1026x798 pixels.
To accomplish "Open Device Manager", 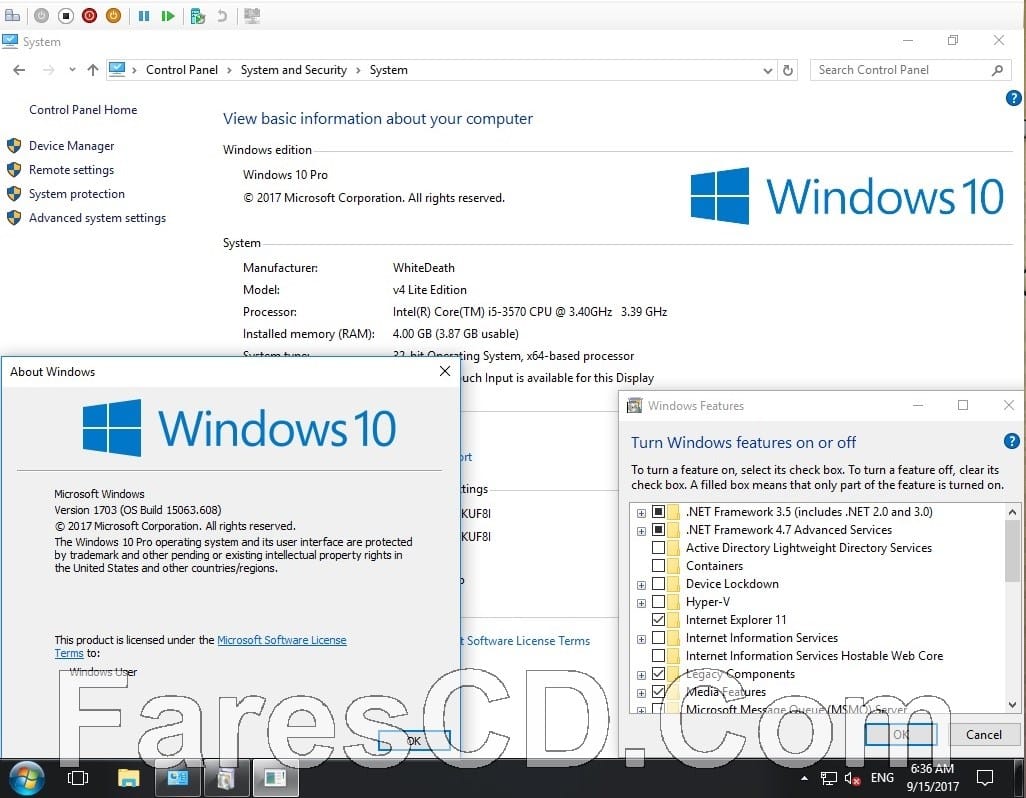I will tap(71, 146).
